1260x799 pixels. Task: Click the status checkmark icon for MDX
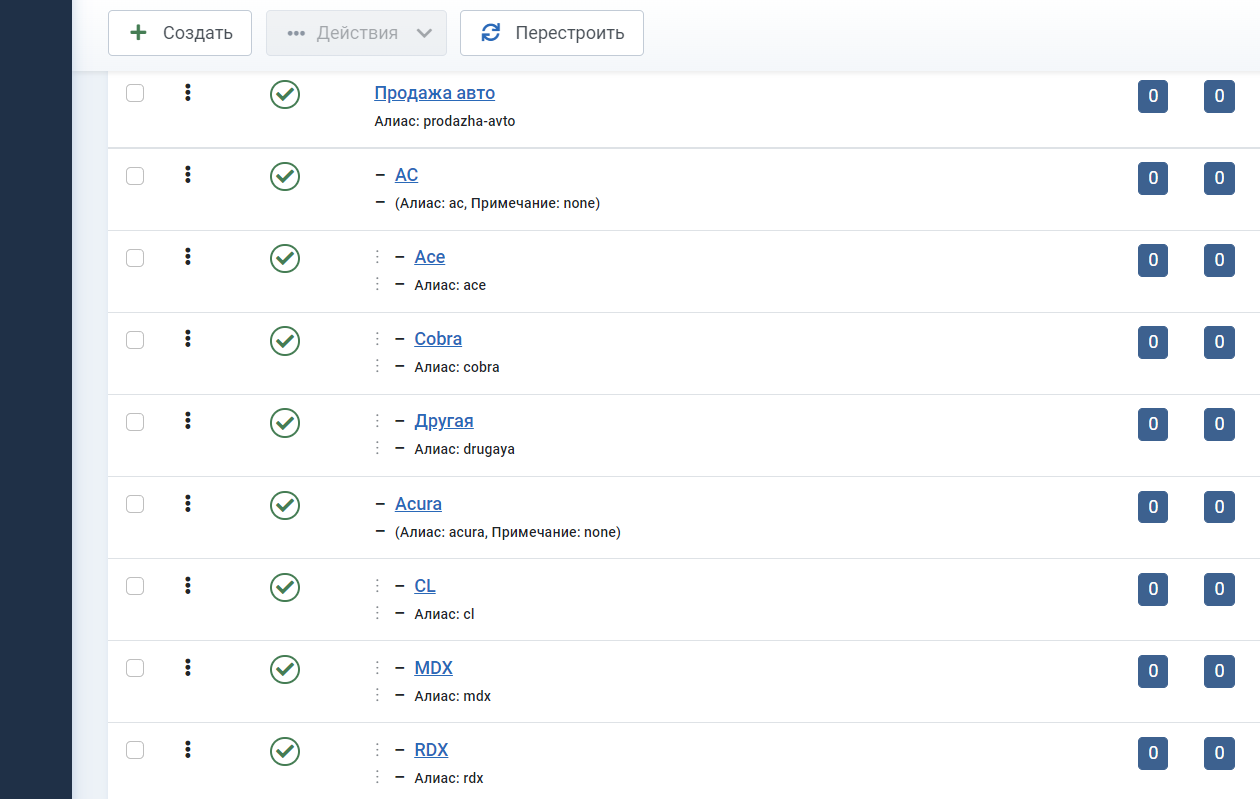pyautogui.click(x=285, y=669)
